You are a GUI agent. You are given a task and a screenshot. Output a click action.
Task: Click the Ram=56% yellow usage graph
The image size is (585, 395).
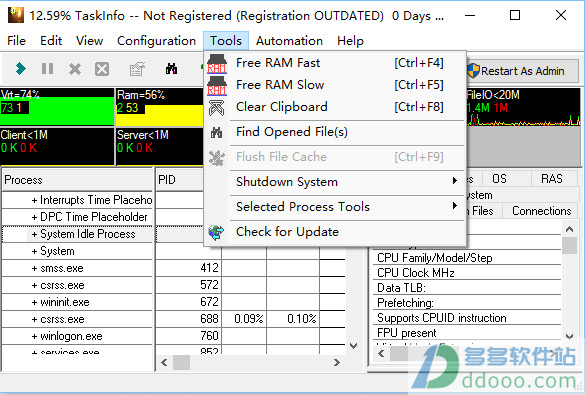click(x=159, y=107)
